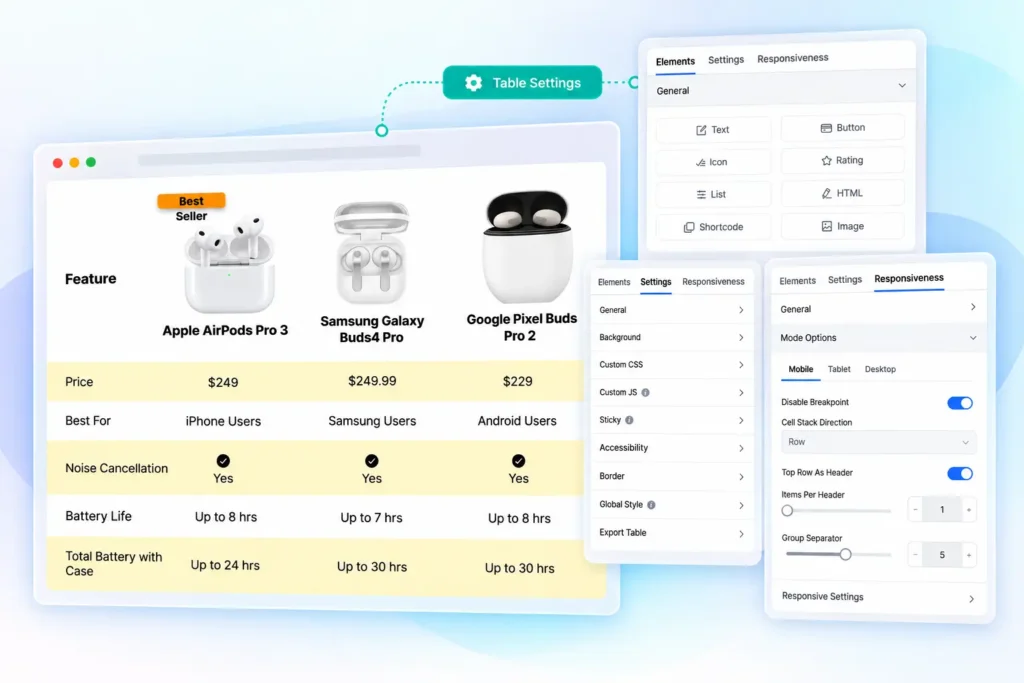Click the Sticky info icon
Screen dimensions: 1024x683
click(x=629, y=420)
